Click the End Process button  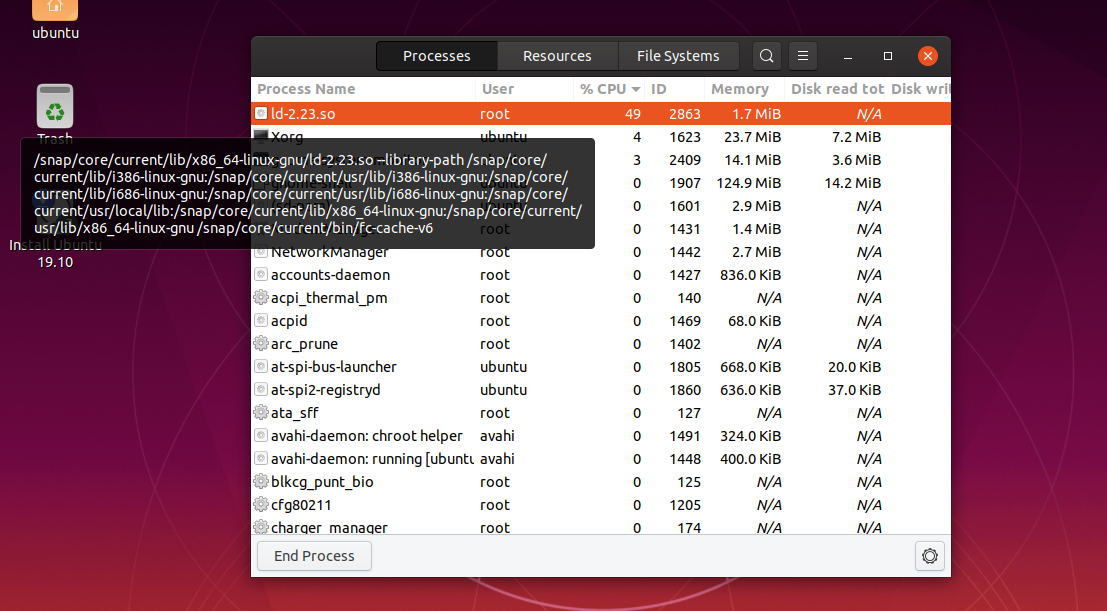click(314, 556)
